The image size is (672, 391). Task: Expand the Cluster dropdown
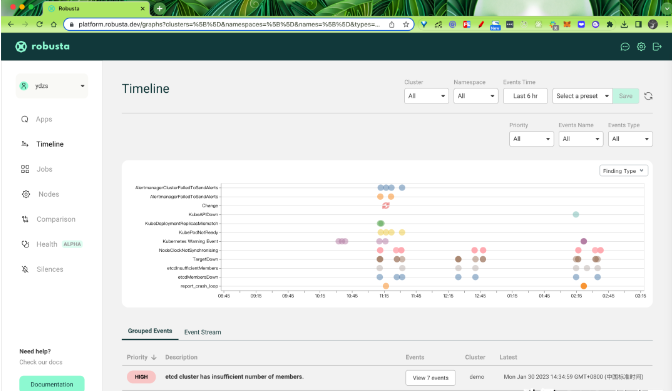426,96
